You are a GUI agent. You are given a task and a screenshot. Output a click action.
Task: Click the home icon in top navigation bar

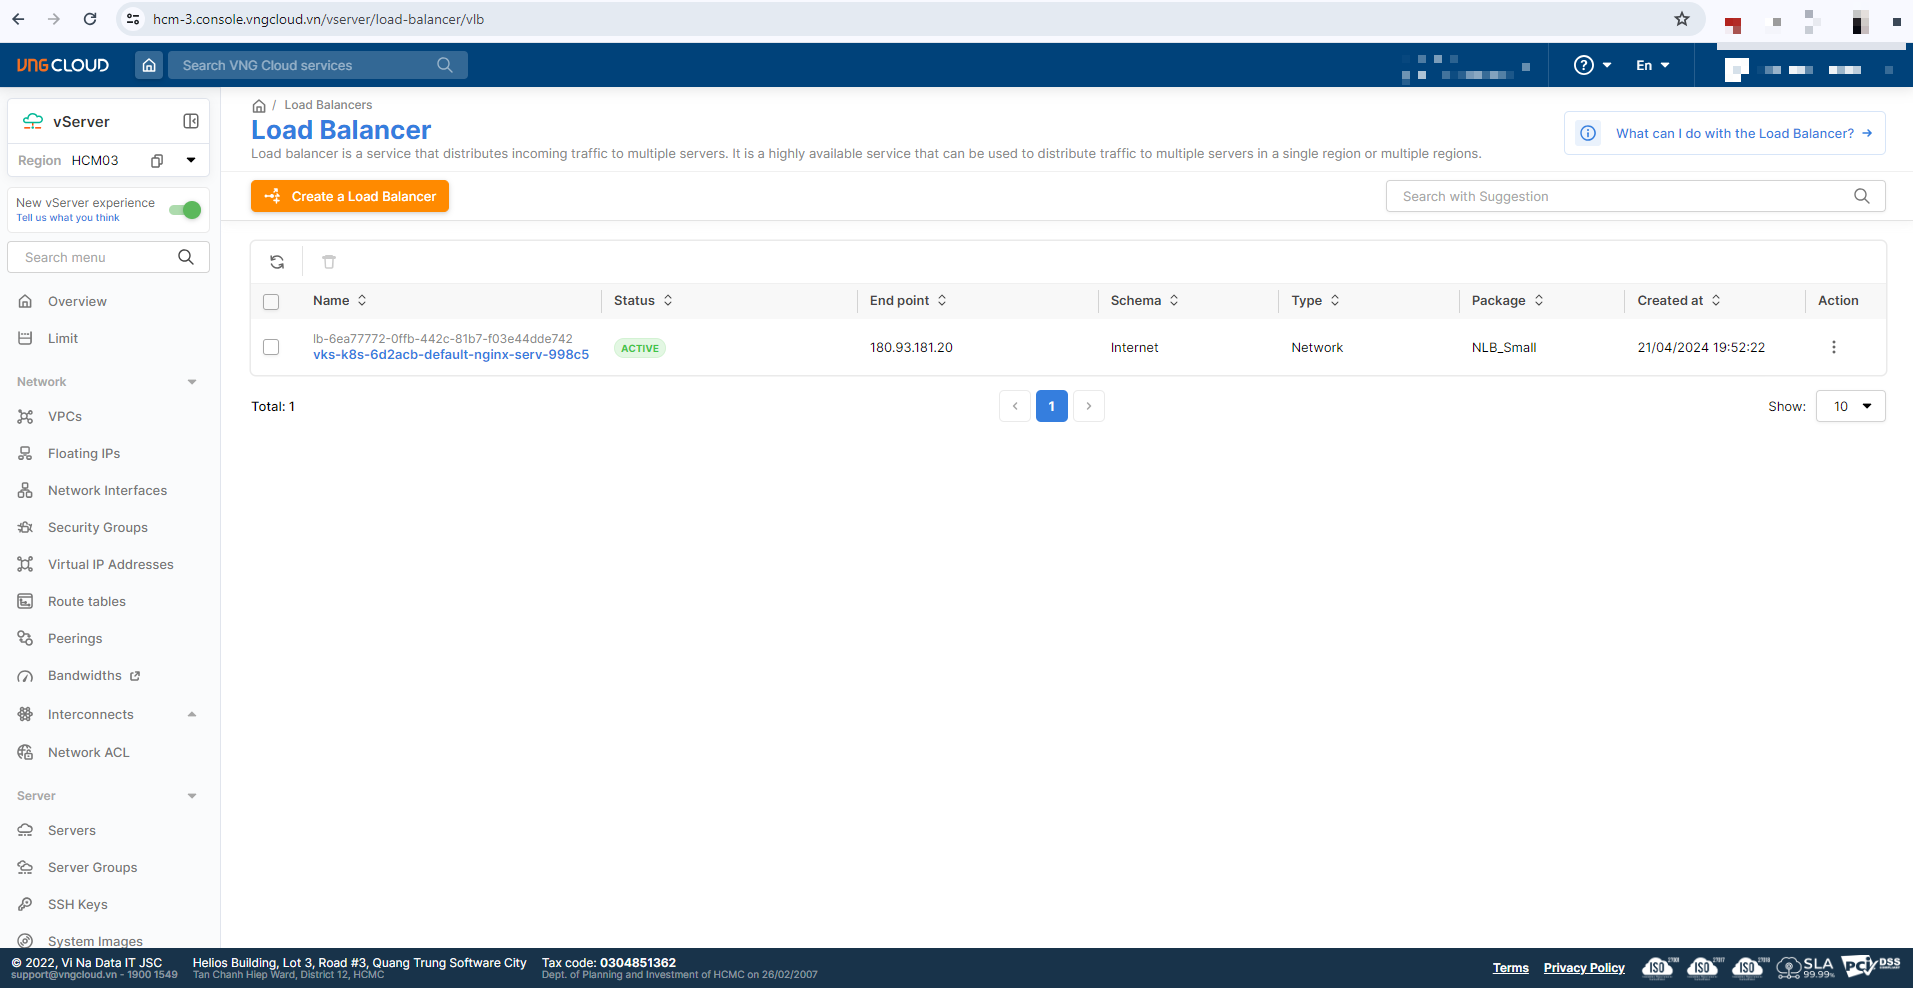(149, 65)
